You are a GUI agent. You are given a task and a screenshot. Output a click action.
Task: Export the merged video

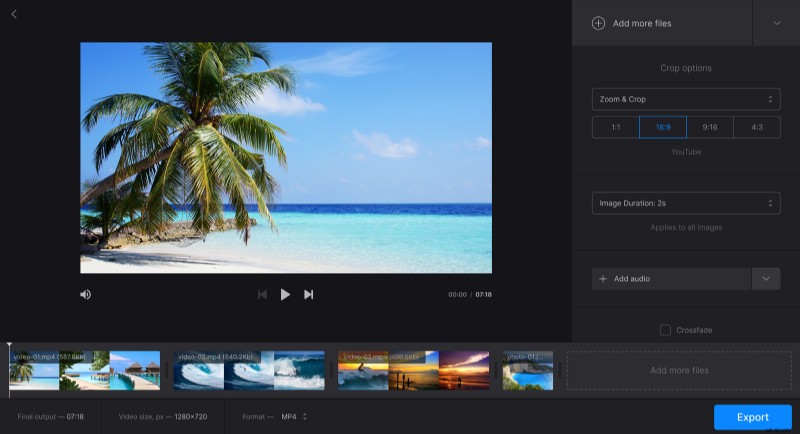753,417
